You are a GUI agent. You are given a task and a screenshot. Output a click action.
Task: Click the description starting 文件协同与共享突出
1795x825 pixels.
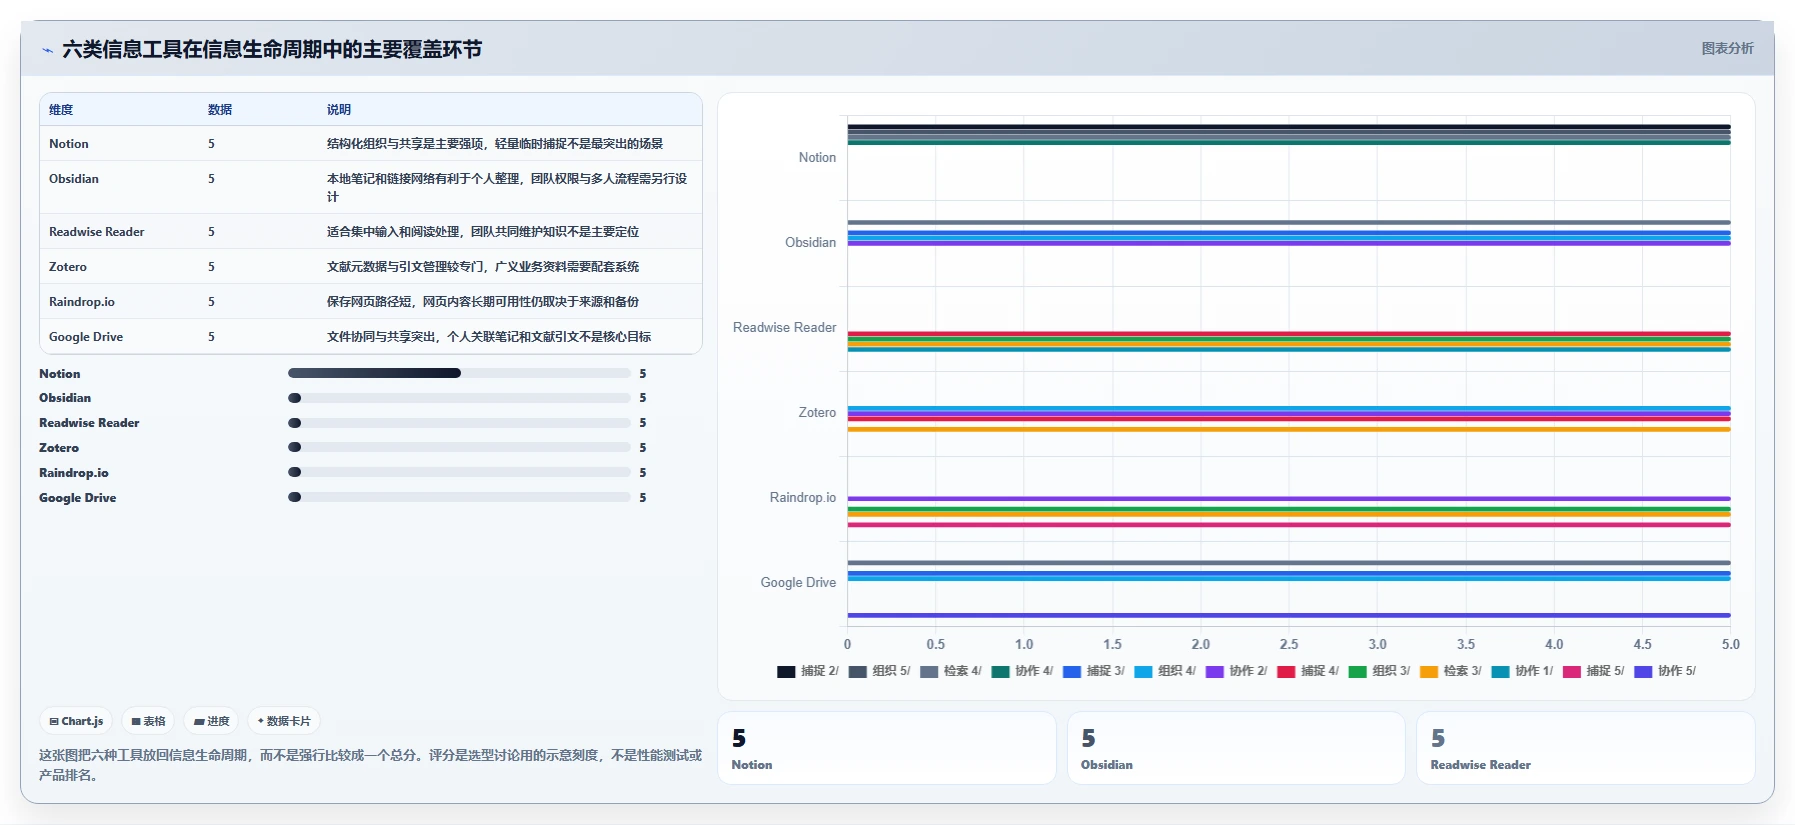[489, 337]
